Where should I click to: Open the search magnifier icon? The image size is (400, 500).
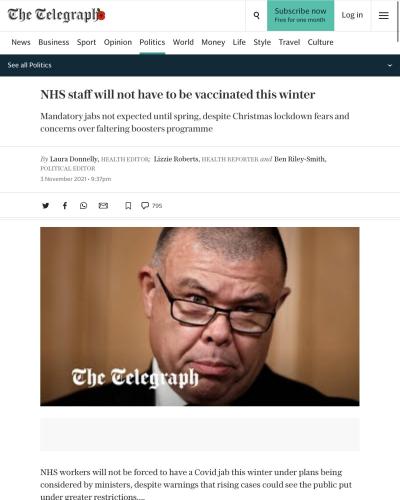click(256, 15)
